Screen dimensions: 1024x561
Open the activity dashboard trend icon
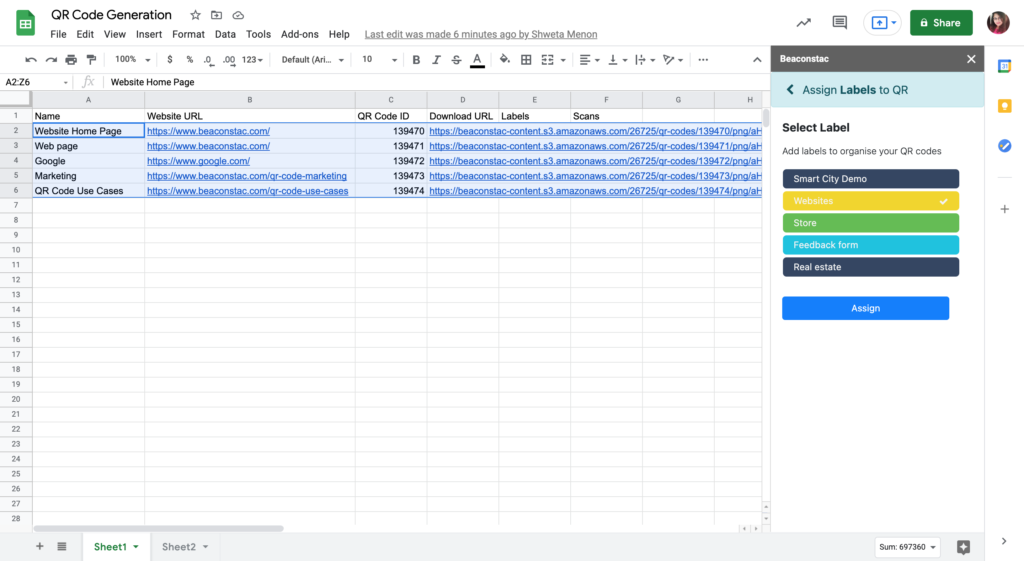pos(803,23)
